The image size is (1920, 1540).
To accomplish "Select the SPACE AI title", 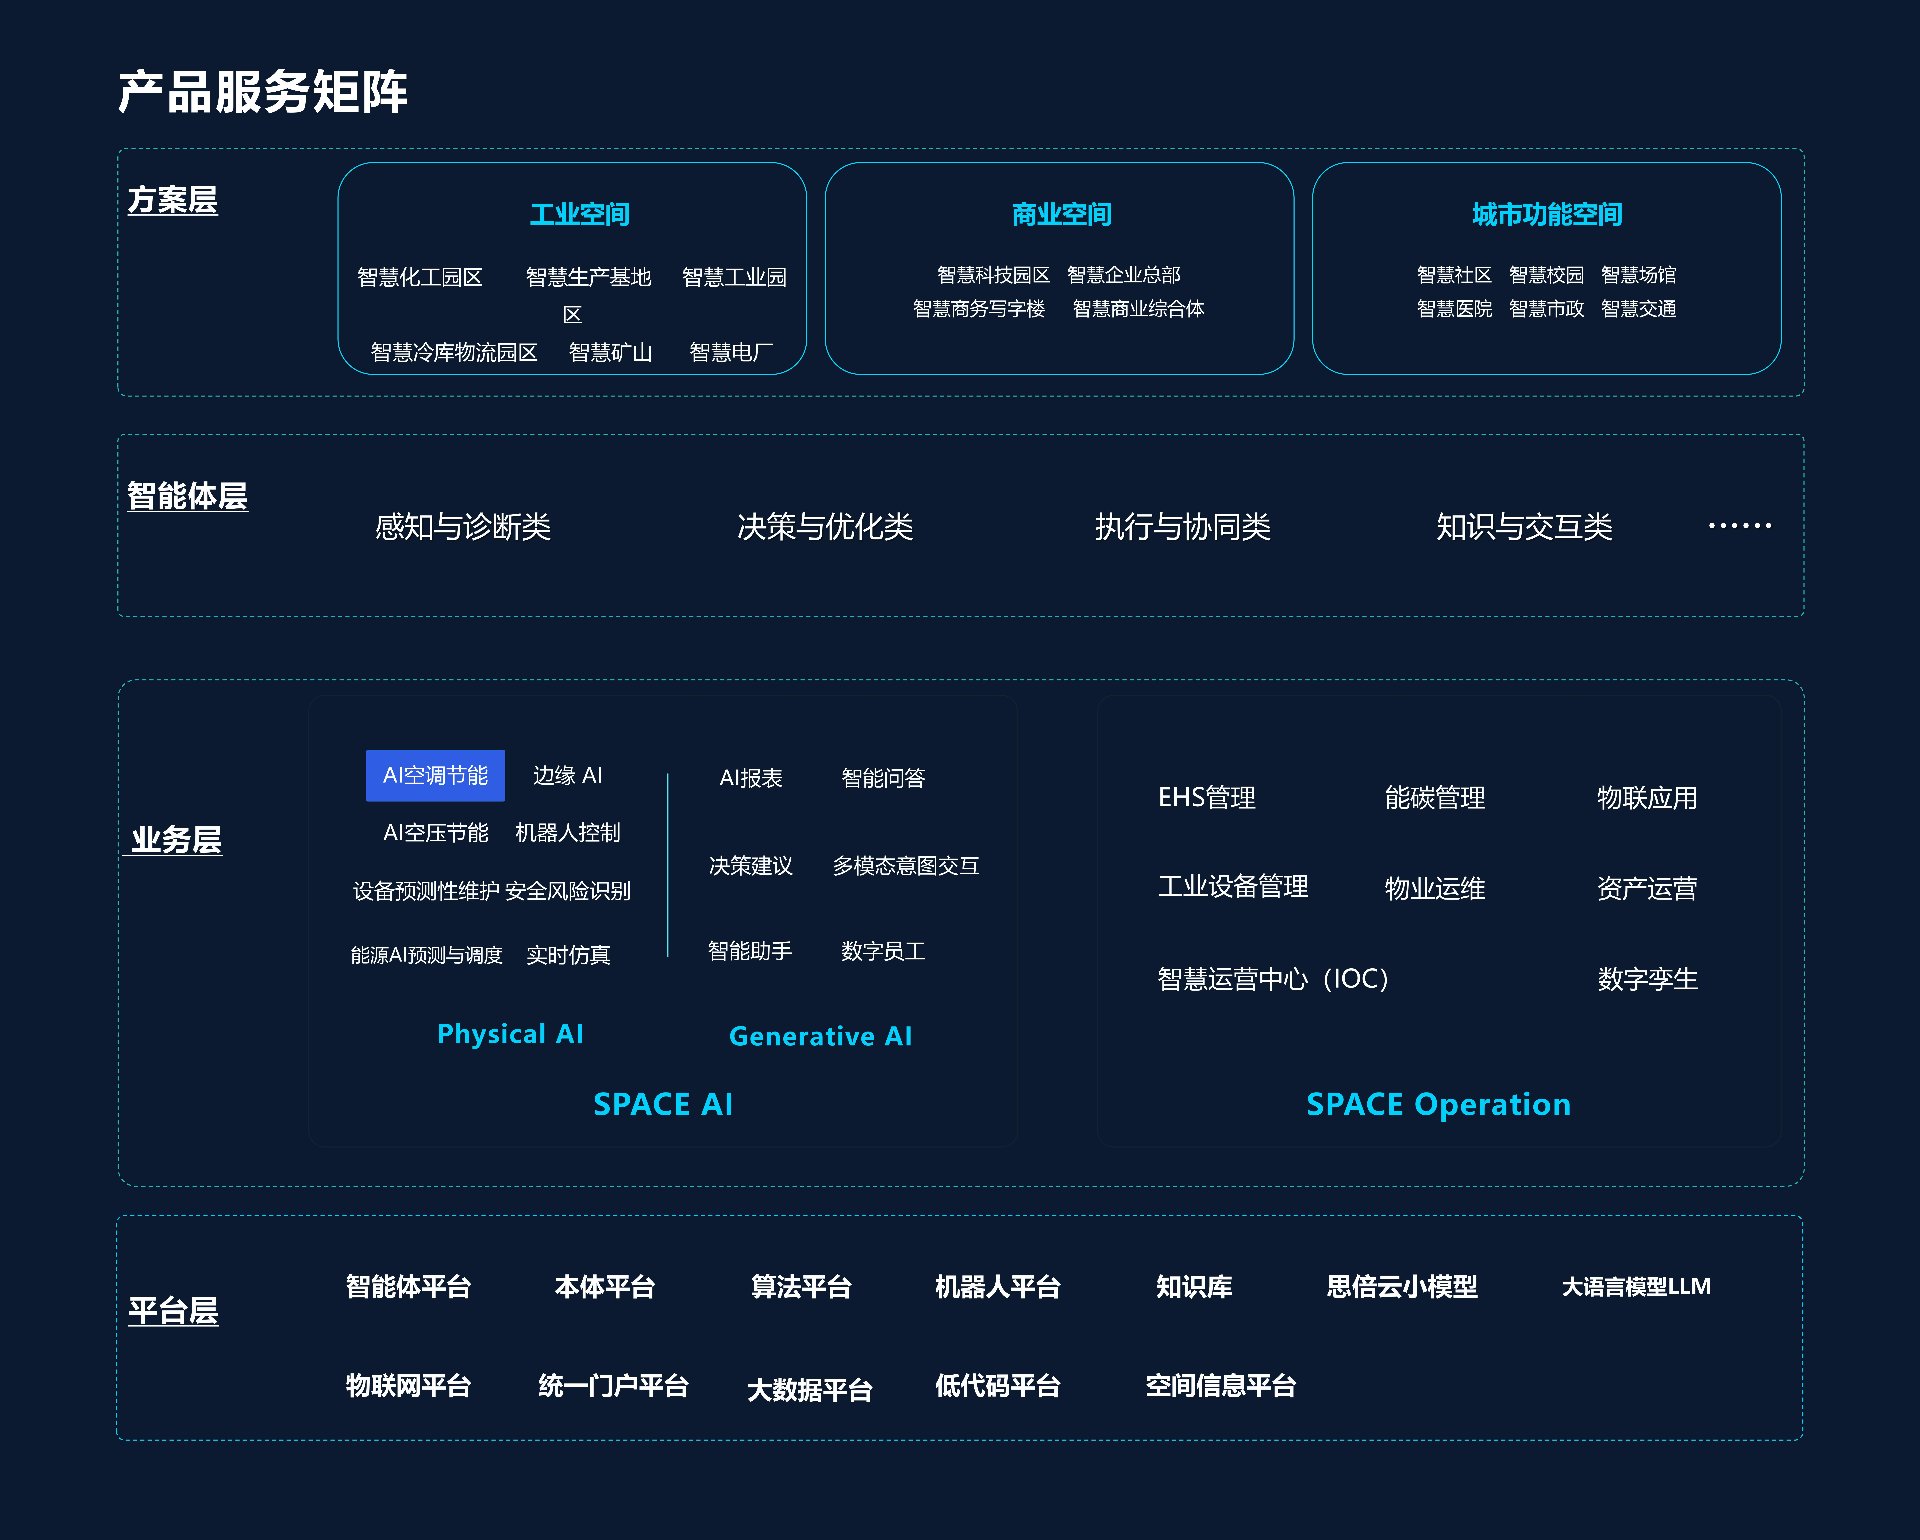I will click(x=663, y=1104).
